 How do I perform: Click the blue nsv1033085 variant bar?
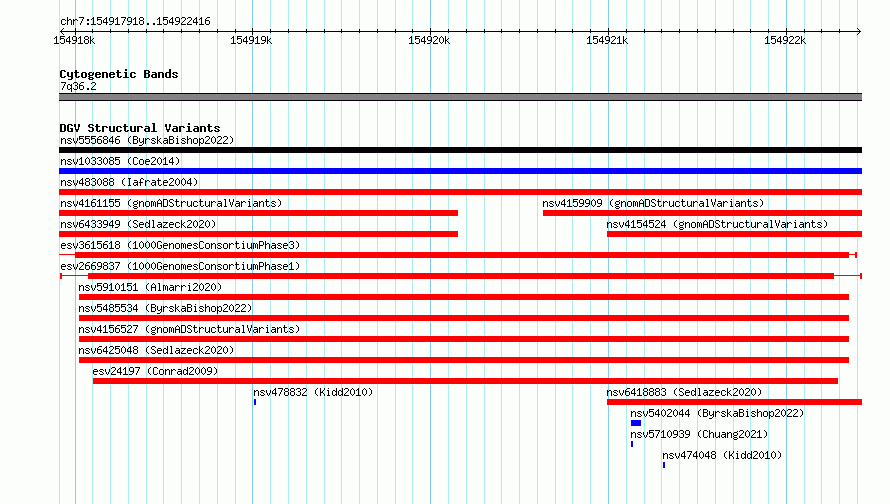(x=460, y=171)
